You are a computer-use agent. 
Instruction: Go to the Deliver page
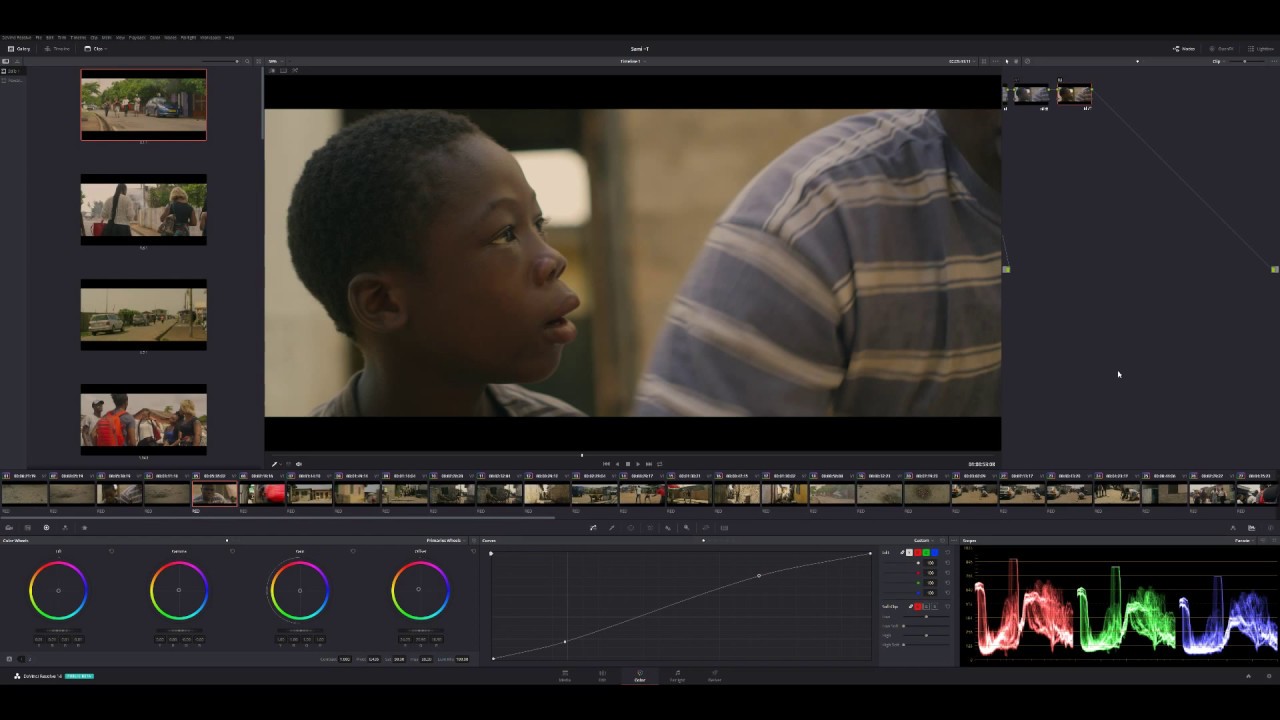click(x=714, y=676)
